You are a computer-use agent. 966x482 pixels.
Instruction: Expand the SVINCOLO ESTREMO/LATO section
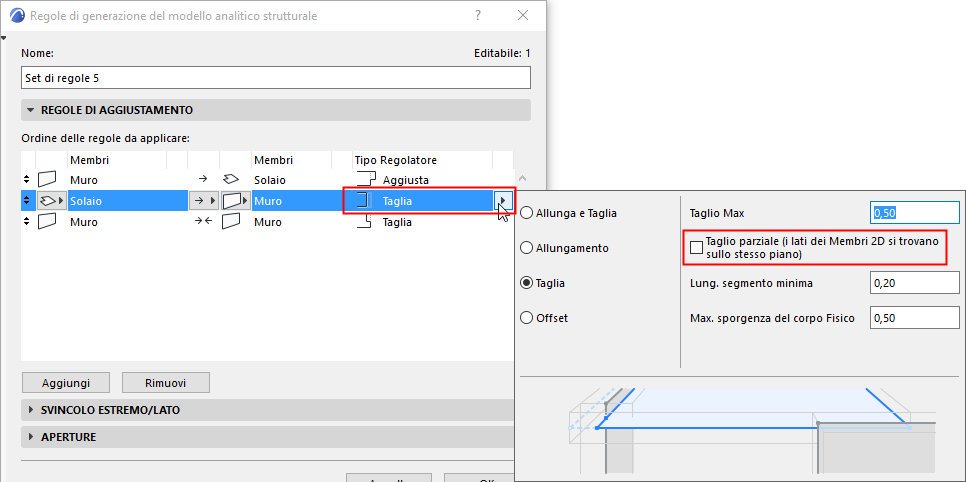pos(269,410)
